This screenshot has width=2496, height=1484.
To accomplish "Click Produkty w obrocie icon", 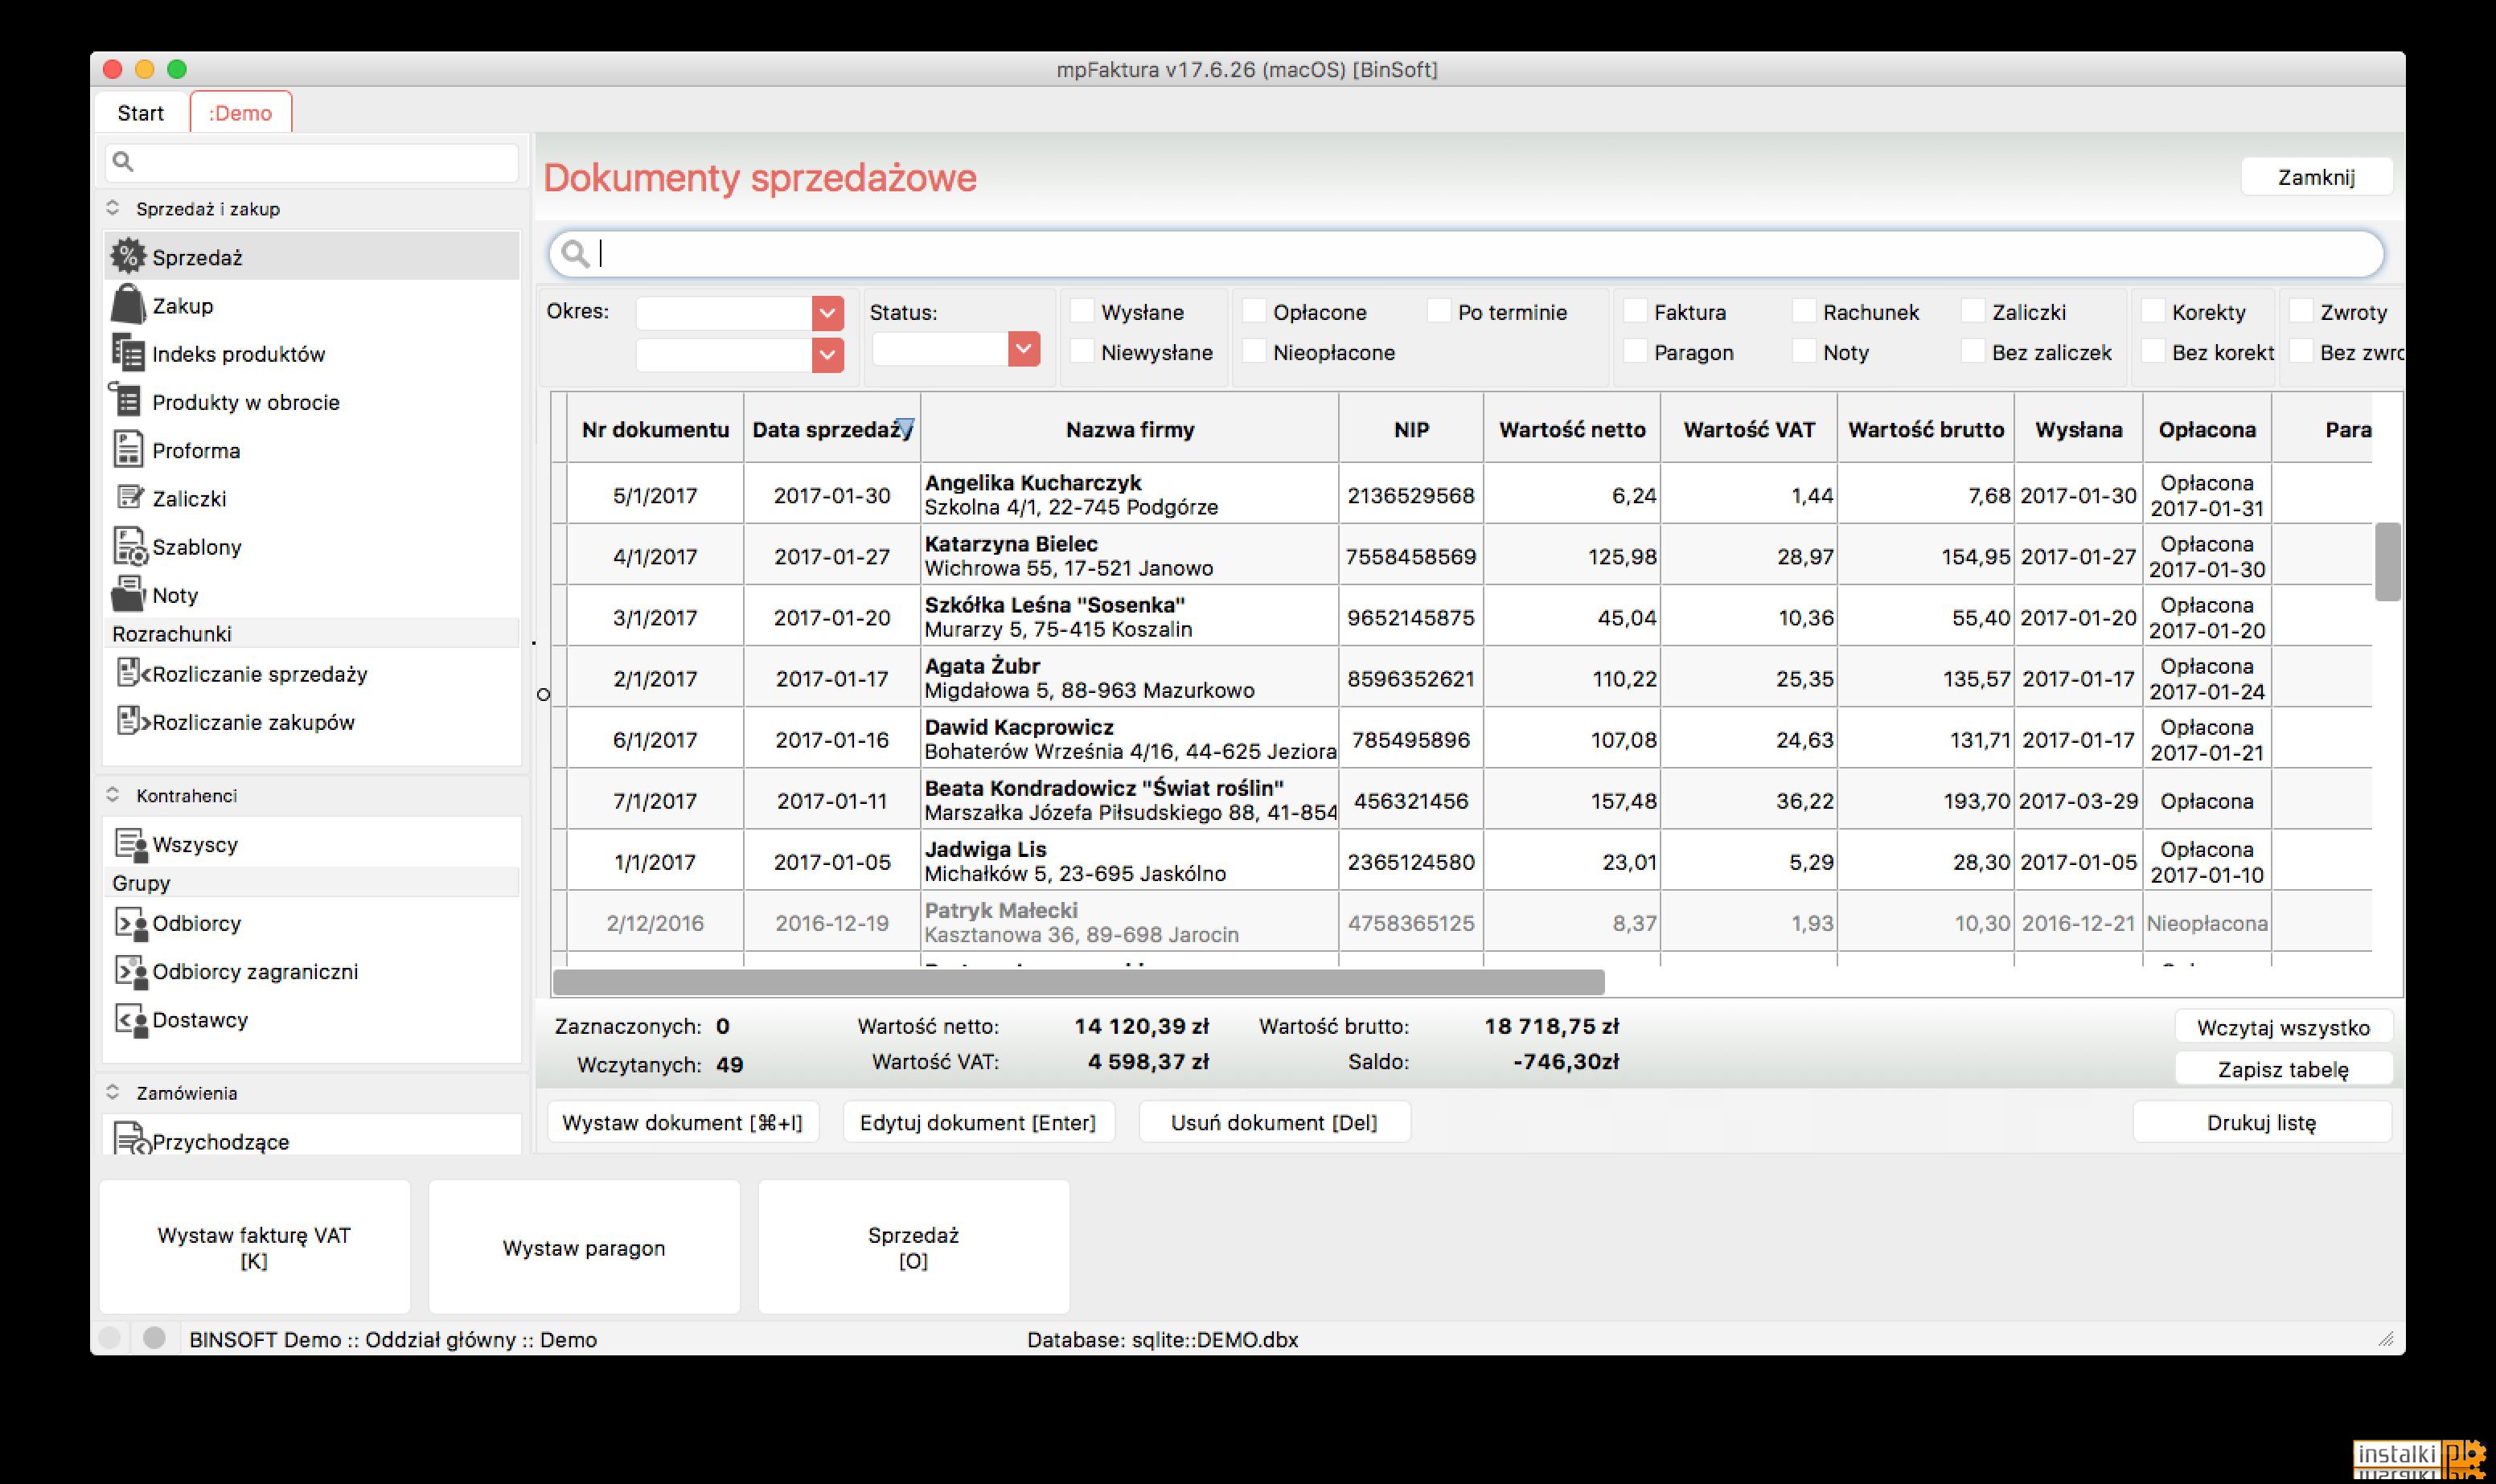I will (x=128, y=401).
